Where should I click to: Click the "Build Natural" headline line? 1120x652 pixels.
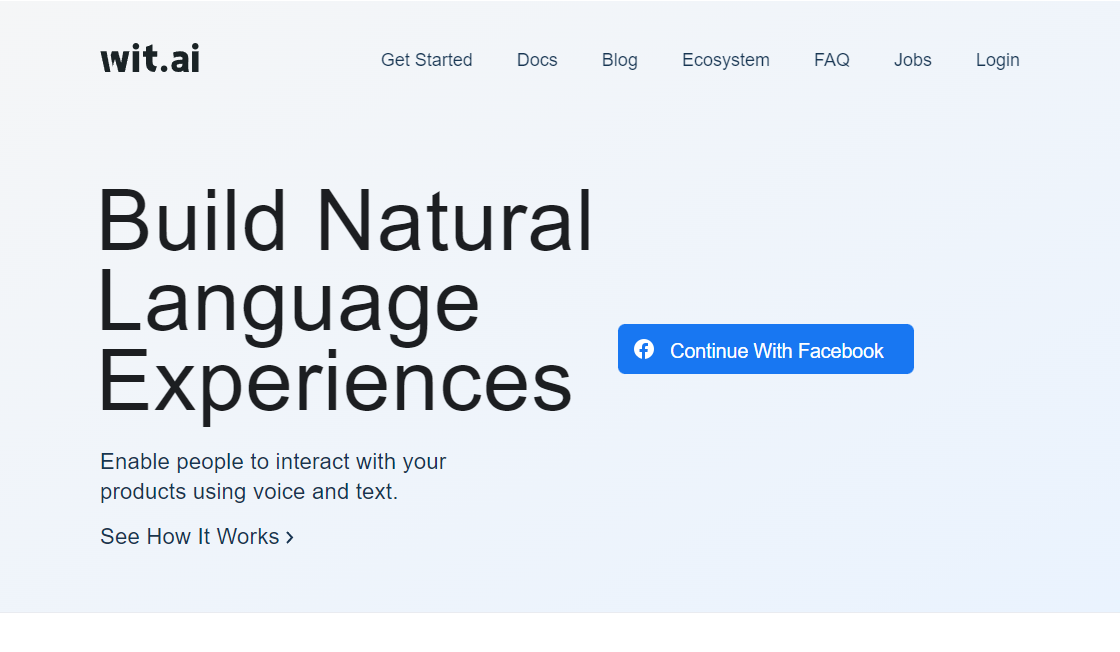click(345, 221)
